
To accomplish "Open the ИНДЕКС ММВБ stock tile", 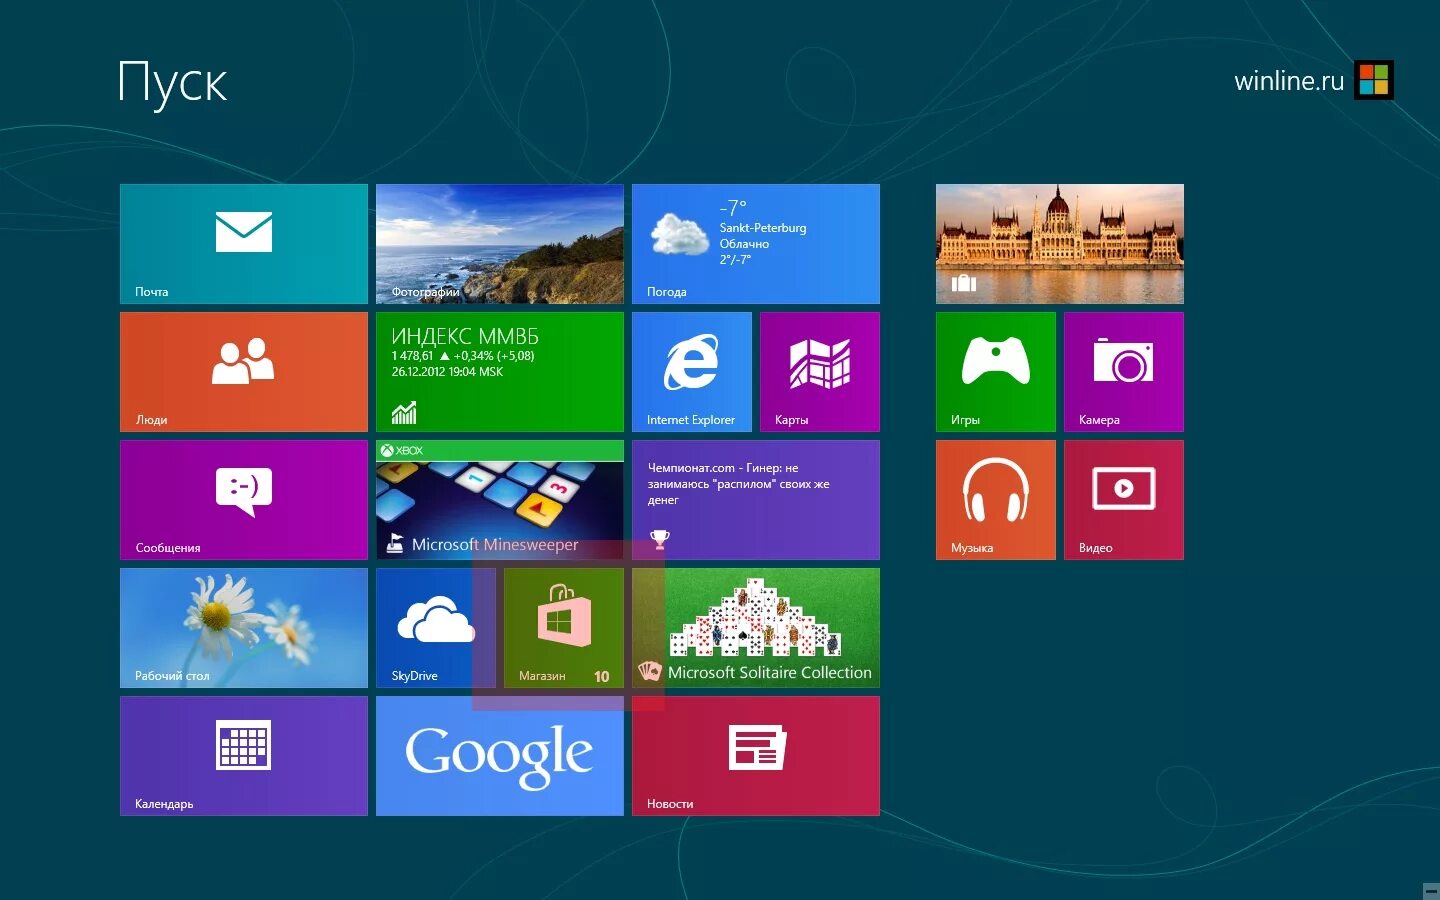I will coord(499,371).
